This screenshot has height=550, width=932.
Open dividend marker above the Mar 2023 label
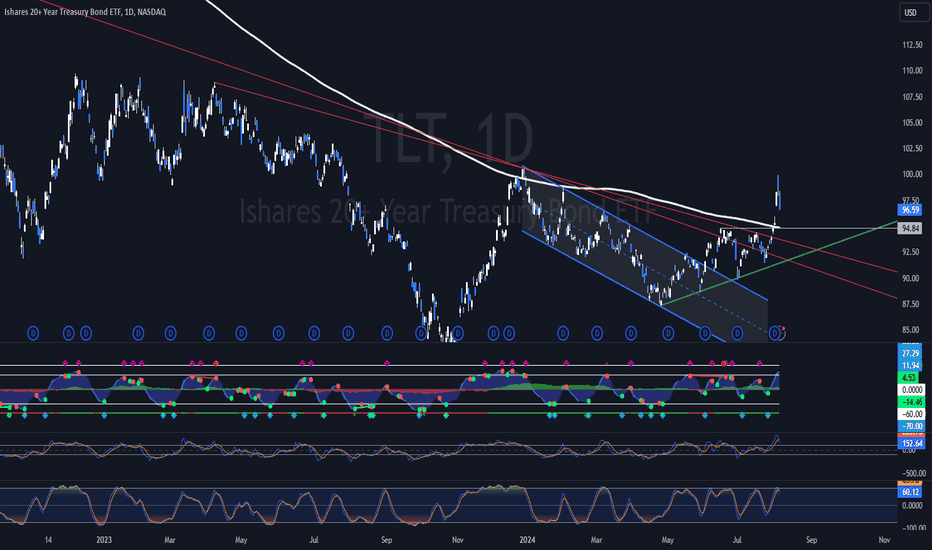[x=170, y=334]
